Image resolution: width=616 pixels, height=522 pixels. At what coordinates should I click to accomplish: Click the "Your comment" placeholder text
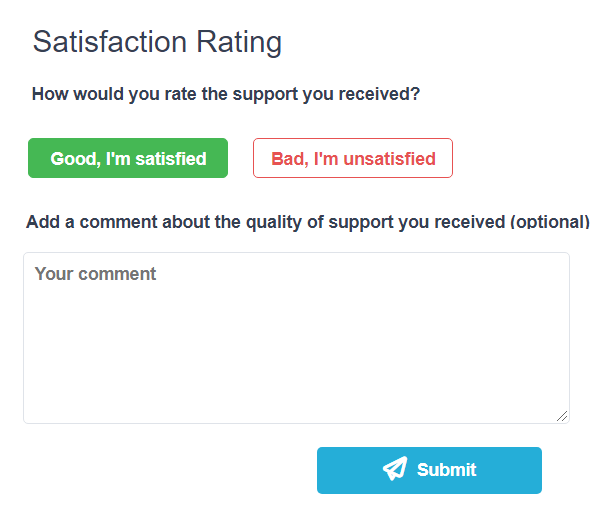95,274
